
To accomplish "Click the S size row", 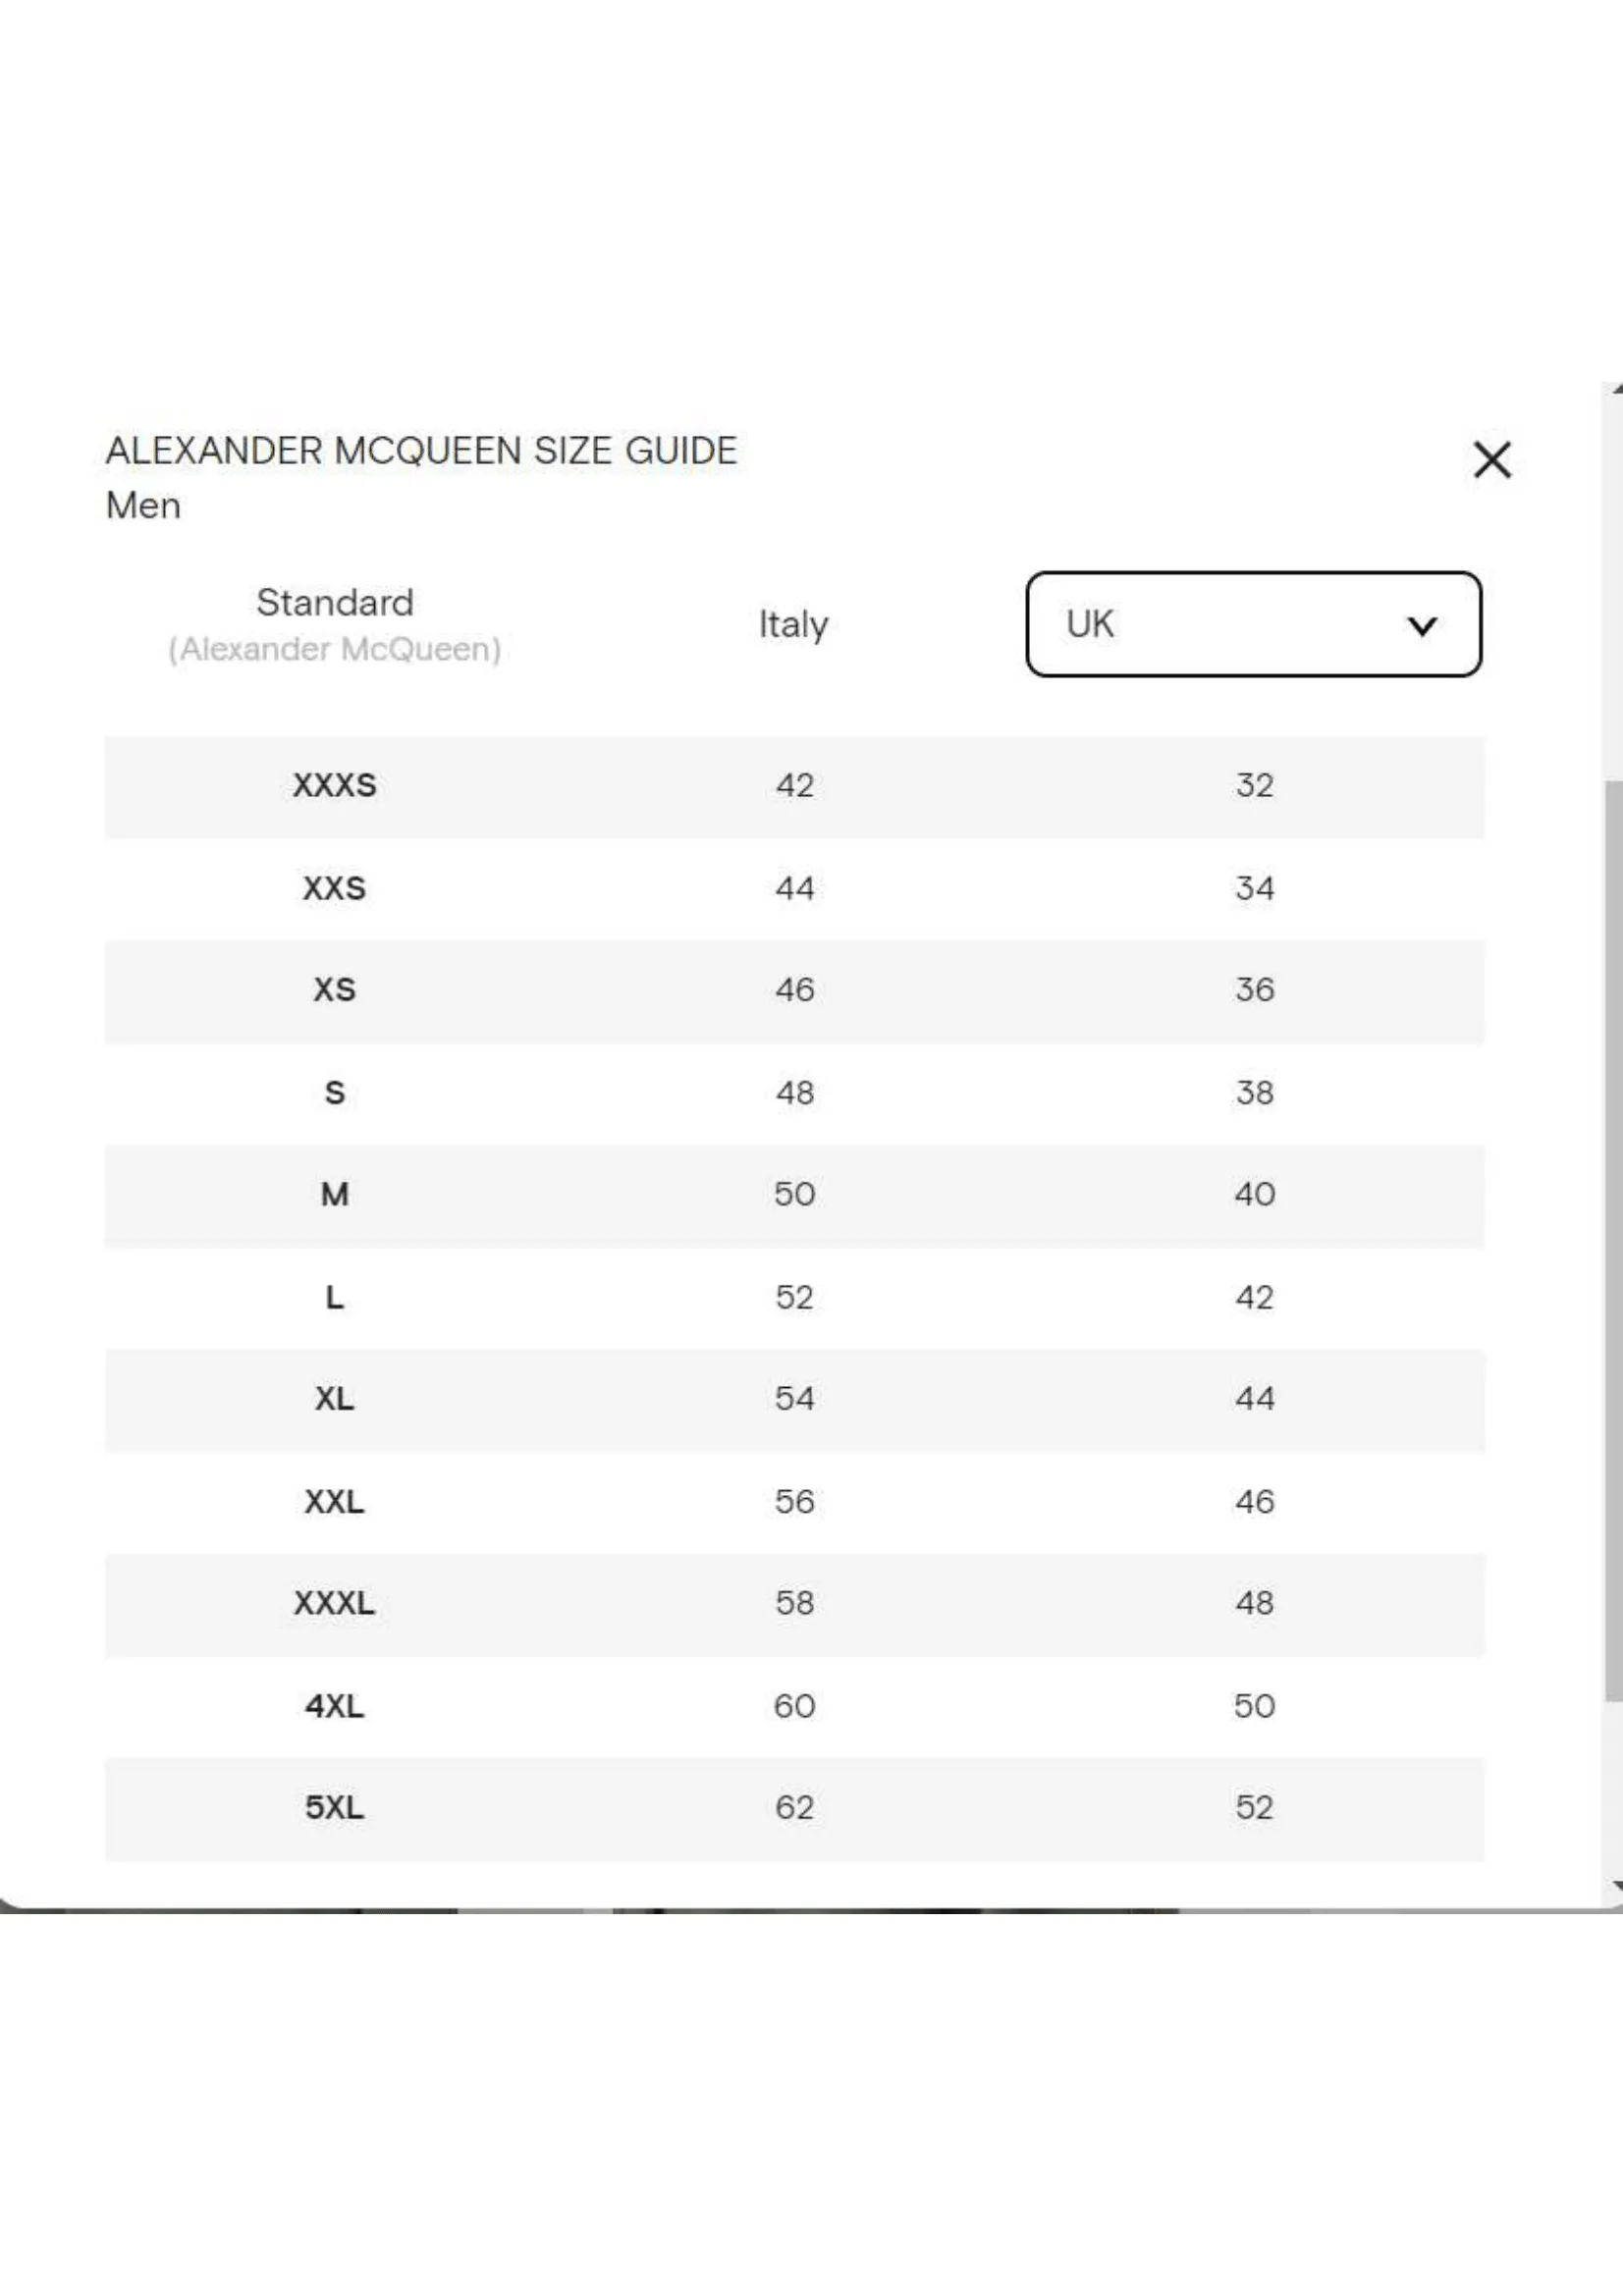I will (794, 1093).
